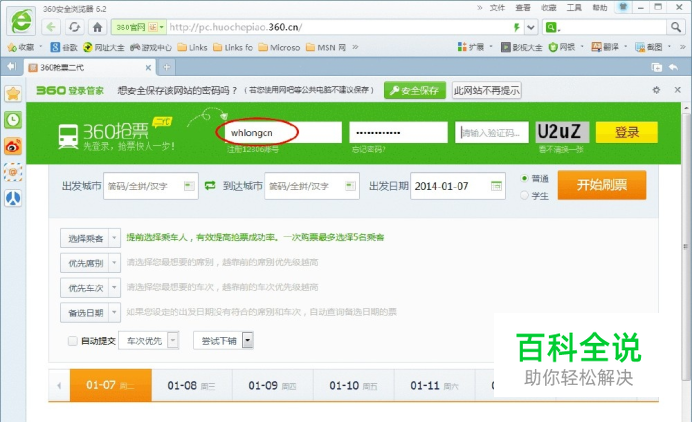This screenshot has height=422, width=692.
Task: Select the 普通 radio button
Action: [x=524, y=178]
